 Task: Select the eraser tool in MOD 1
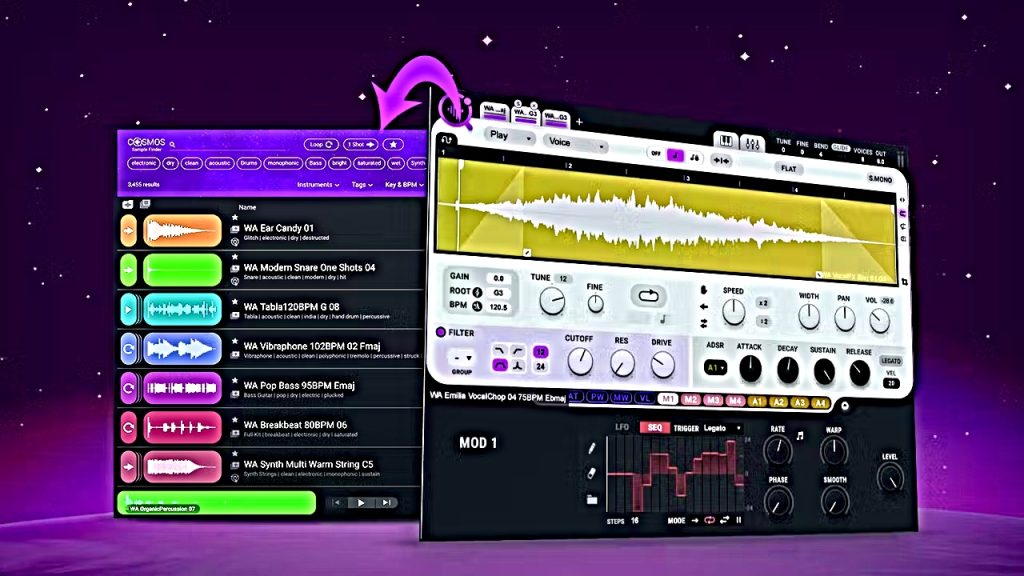592,474
